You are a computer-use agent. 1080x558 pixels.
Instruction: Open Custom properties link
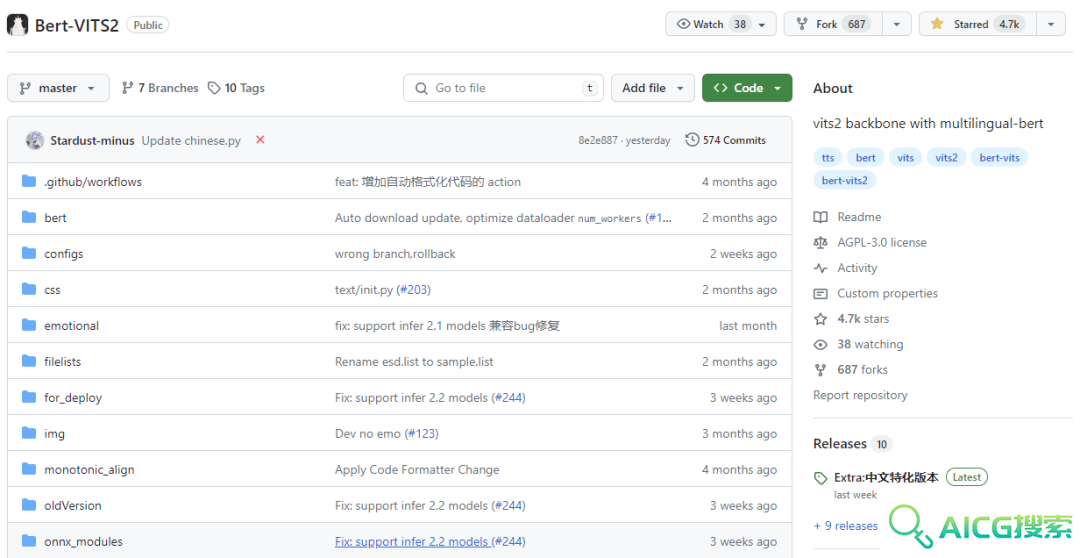(887, 293)
